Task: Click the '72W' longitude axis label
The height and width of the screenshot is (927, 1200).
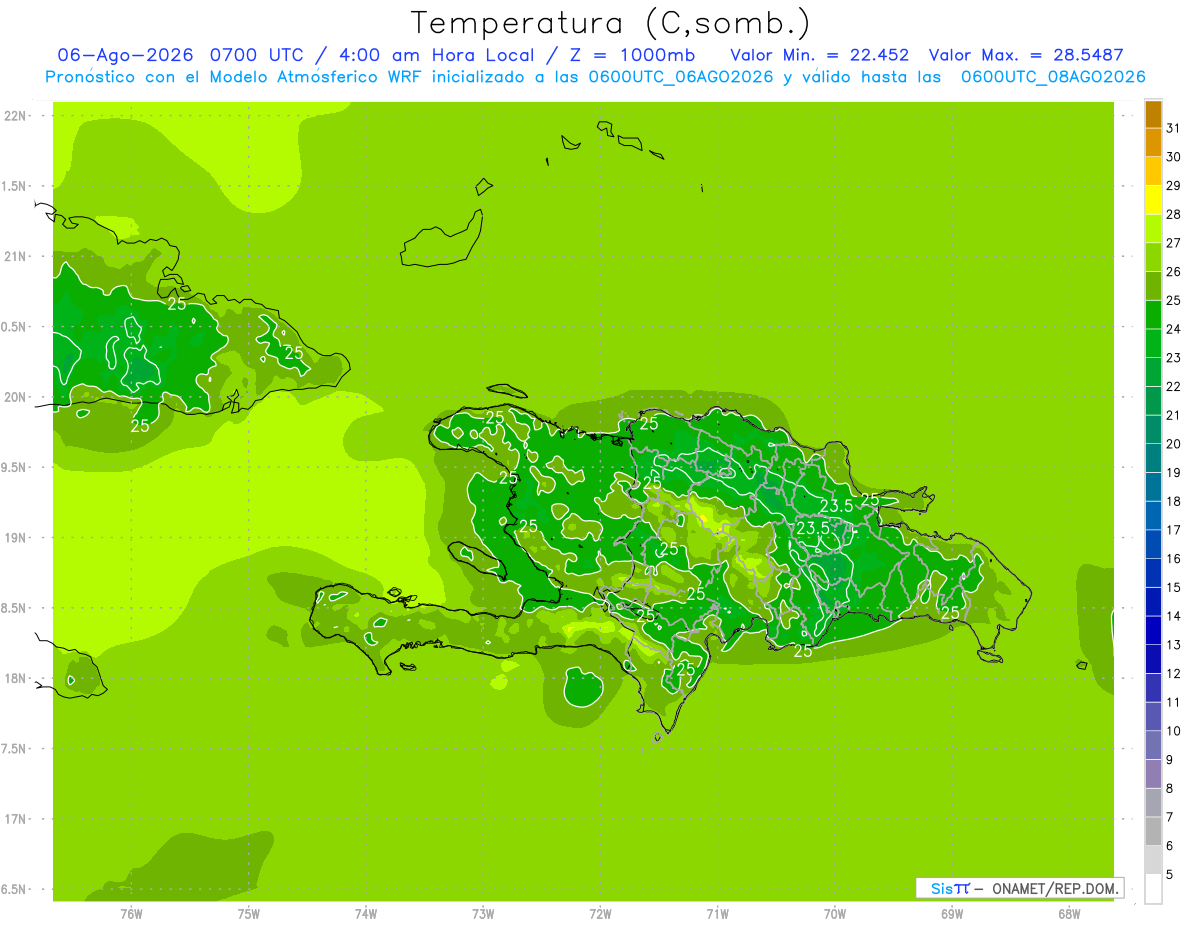Action: click(x=600, y=913)
